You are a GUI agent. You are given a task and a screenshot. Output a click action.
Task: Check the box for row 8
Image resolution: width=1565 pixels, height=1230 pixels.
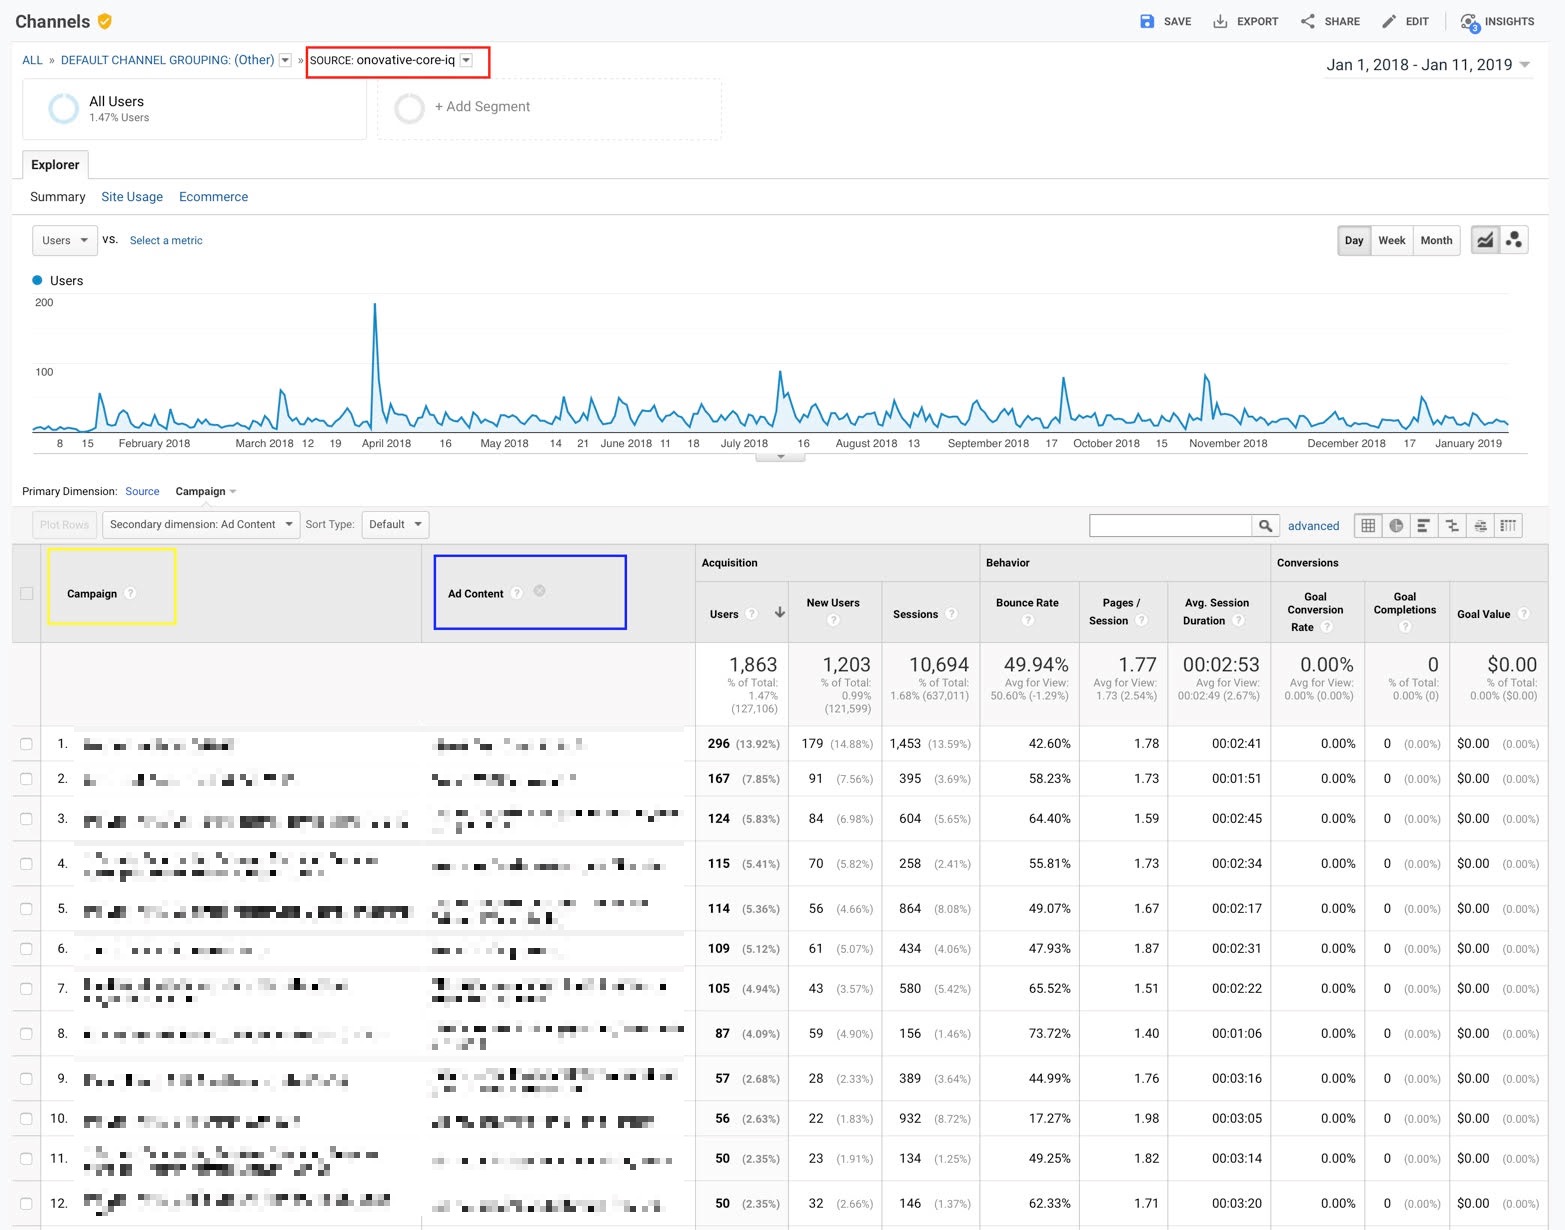(27, 1034)
